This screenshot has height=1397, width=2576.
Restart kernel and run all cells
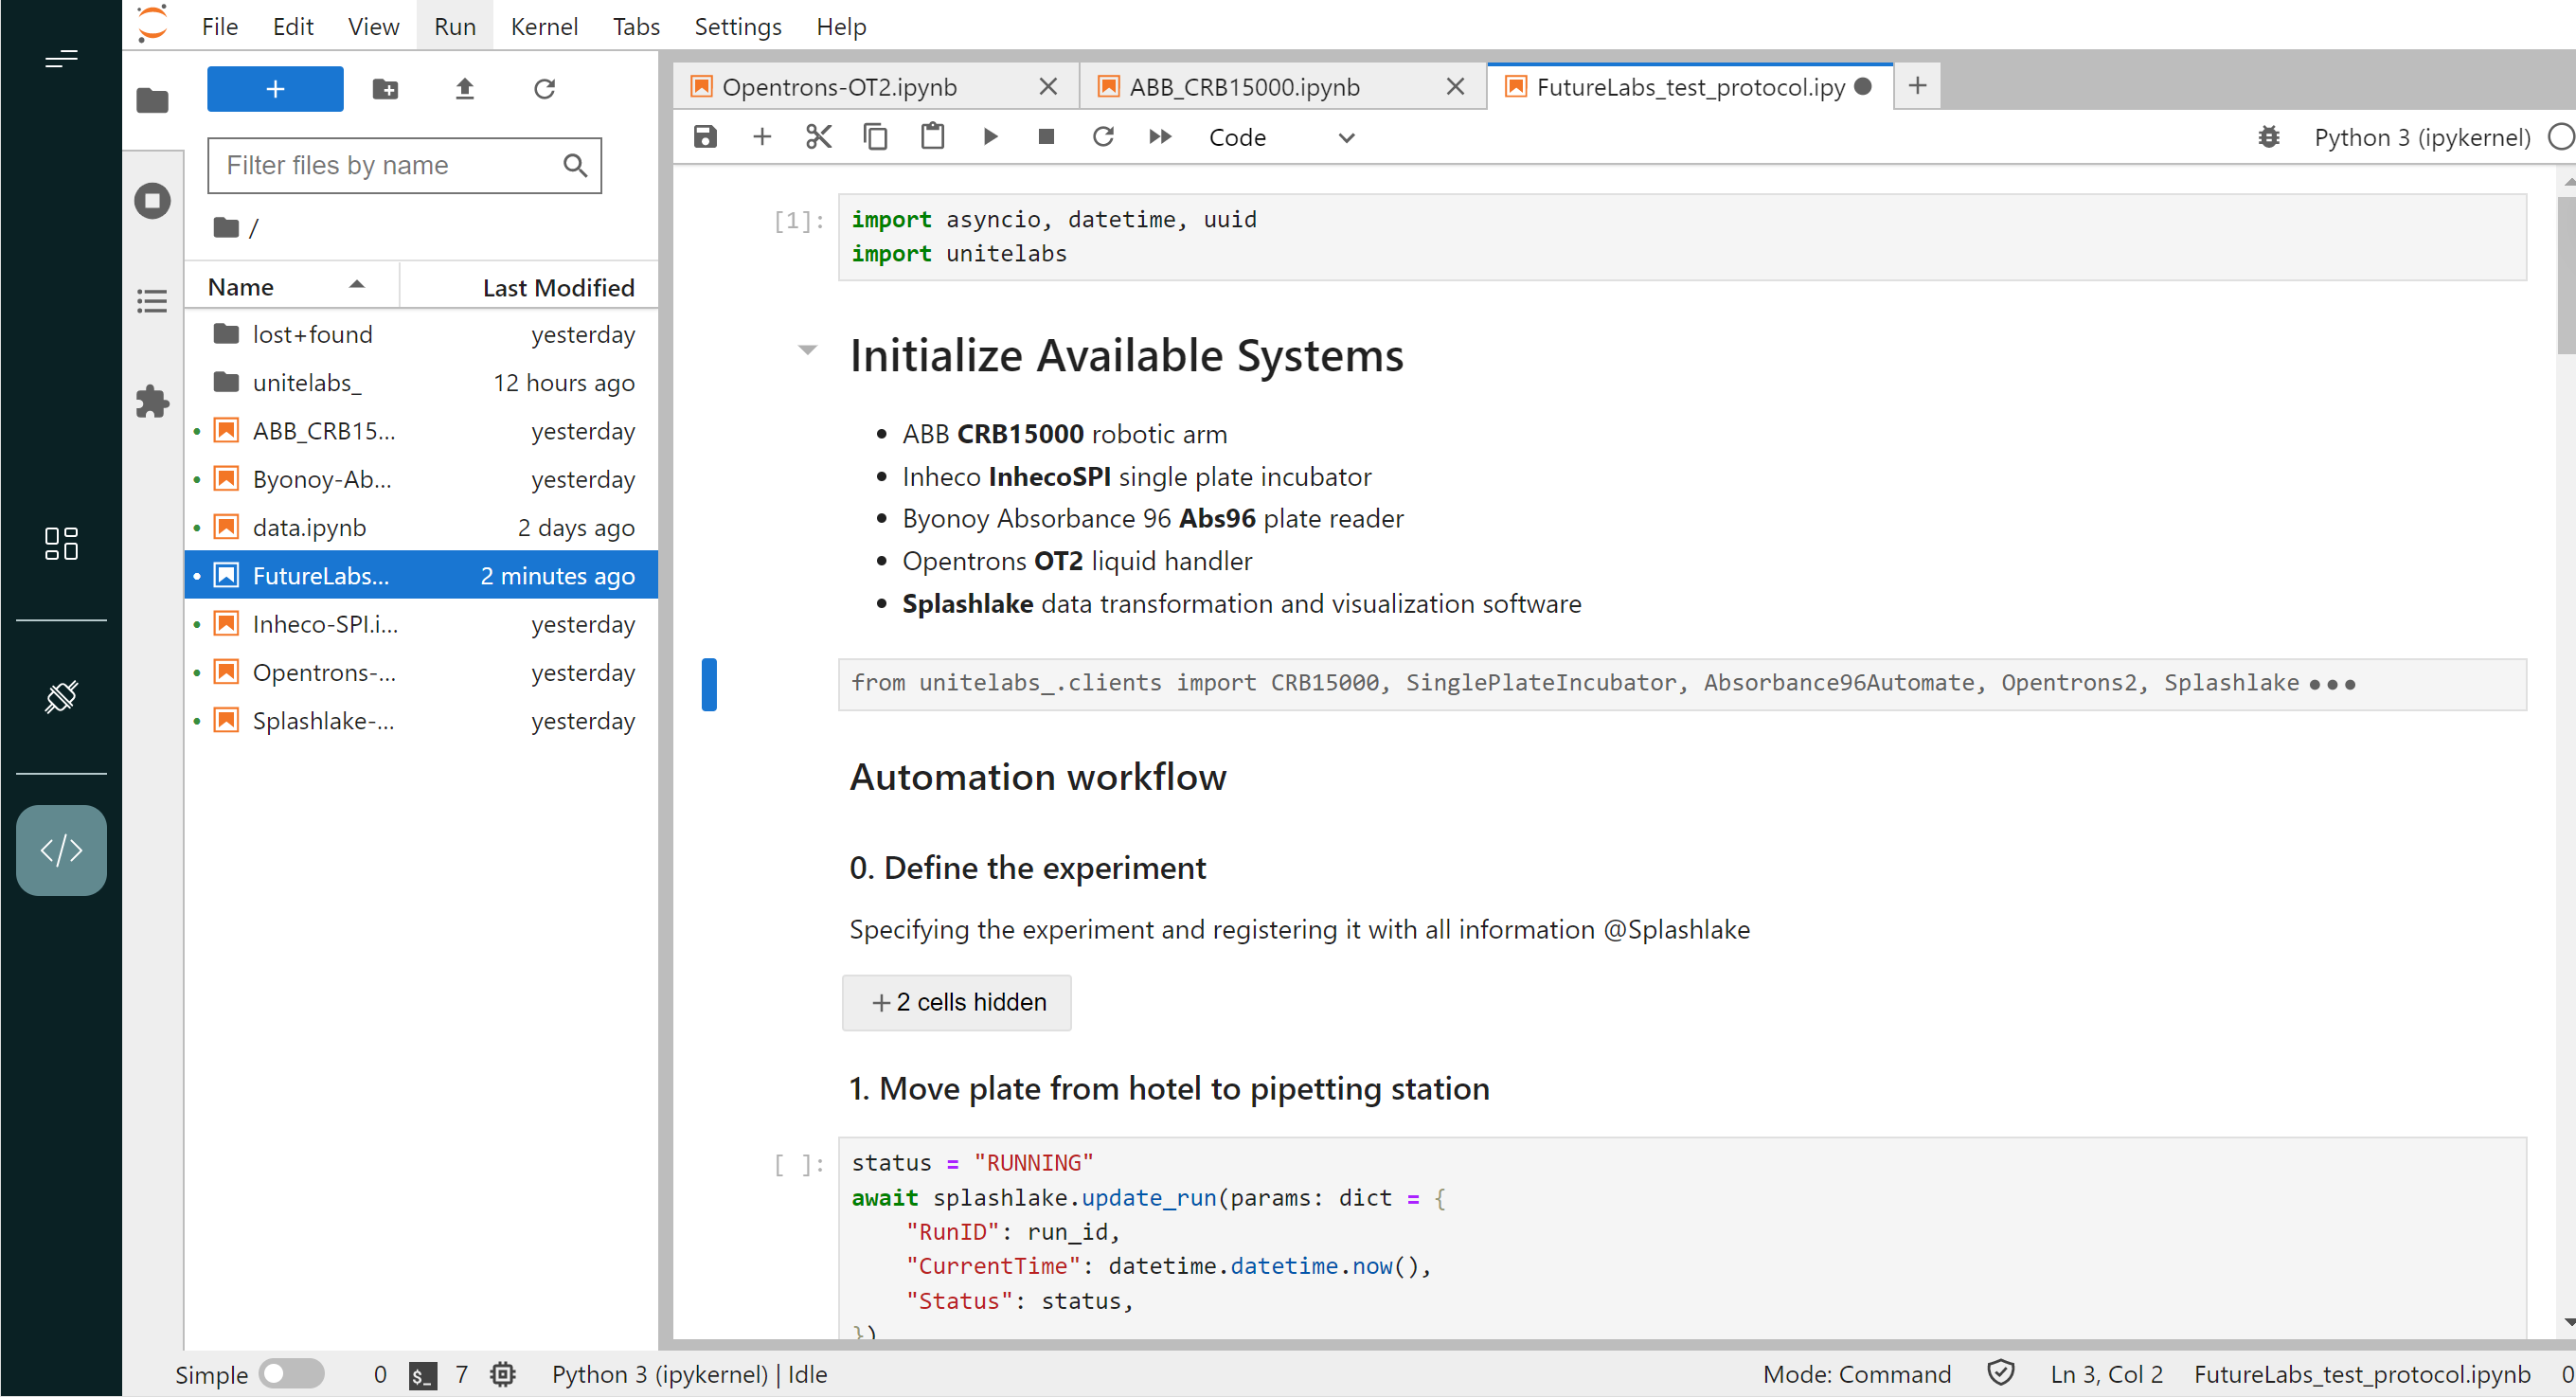1160,137
